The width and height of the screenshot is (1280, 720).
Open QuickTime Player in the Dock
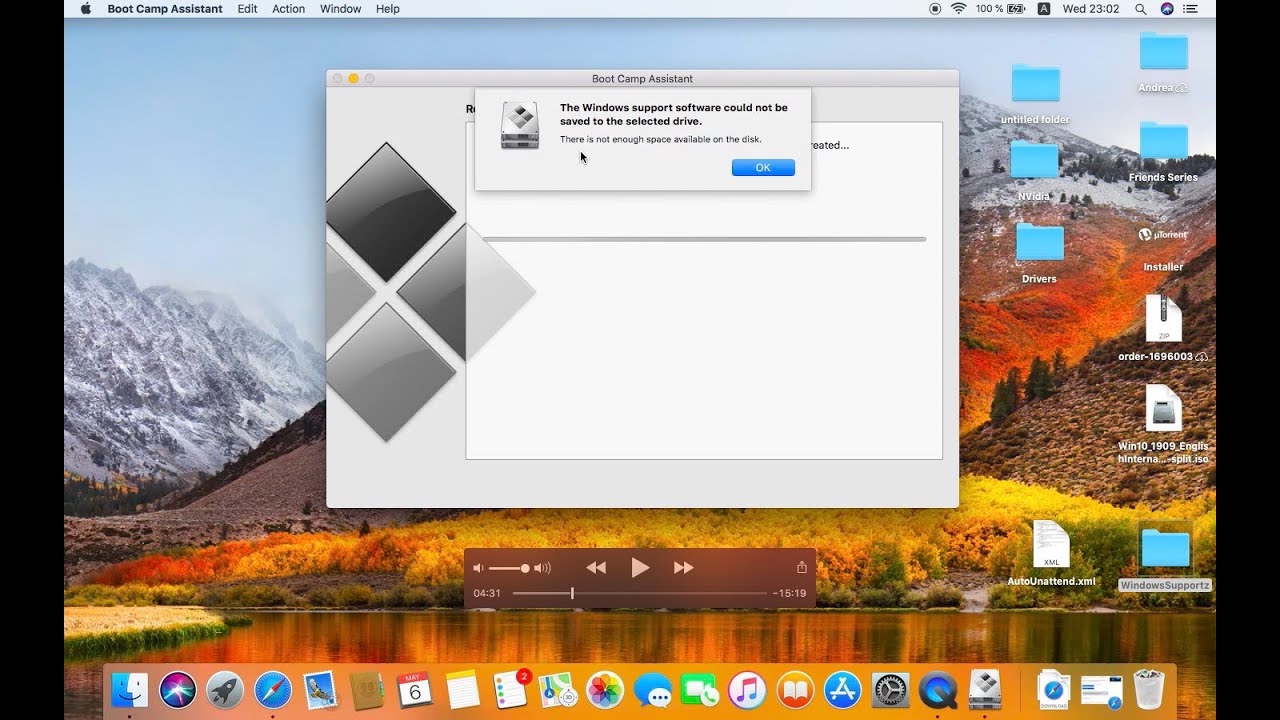coord(937,690)
